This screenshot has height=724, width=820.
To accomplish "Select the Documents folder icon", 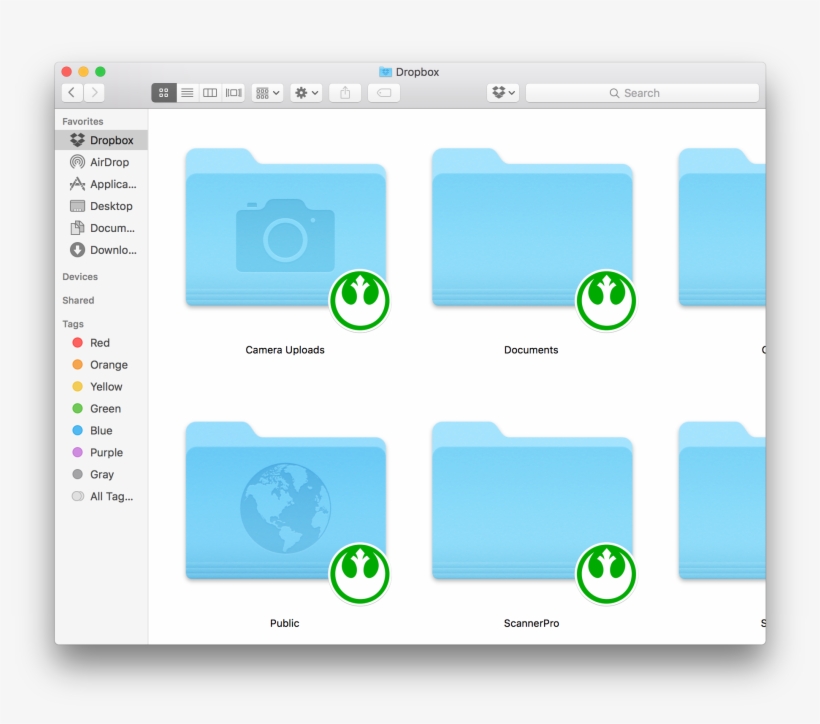I will 532,228.
